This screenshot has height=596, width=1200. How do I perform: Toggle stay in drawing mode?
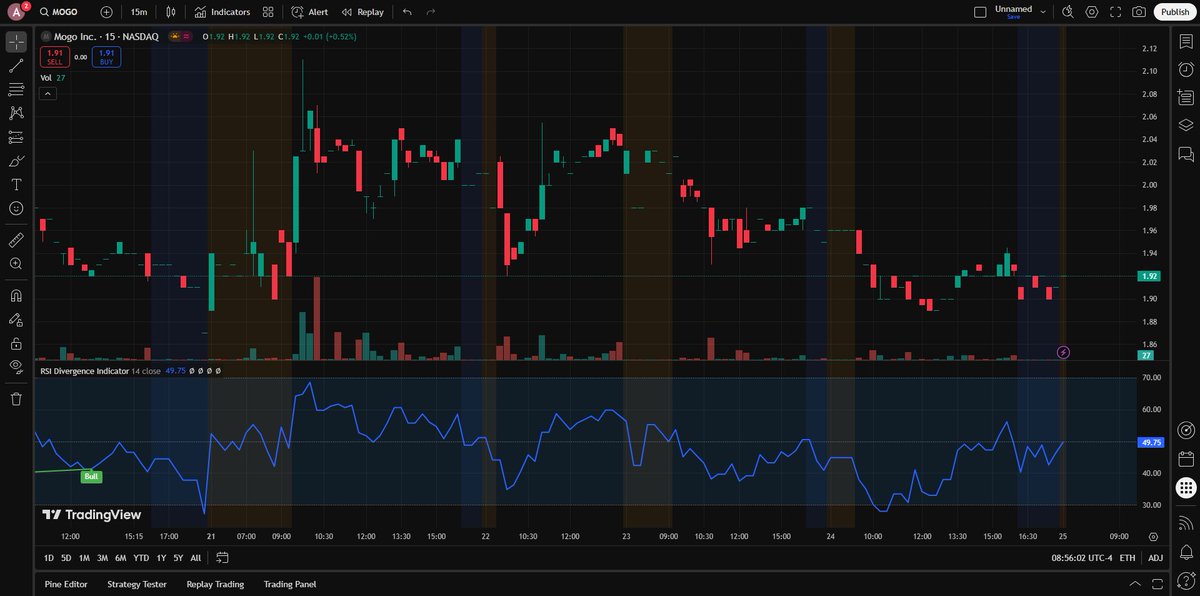[16, 320]
